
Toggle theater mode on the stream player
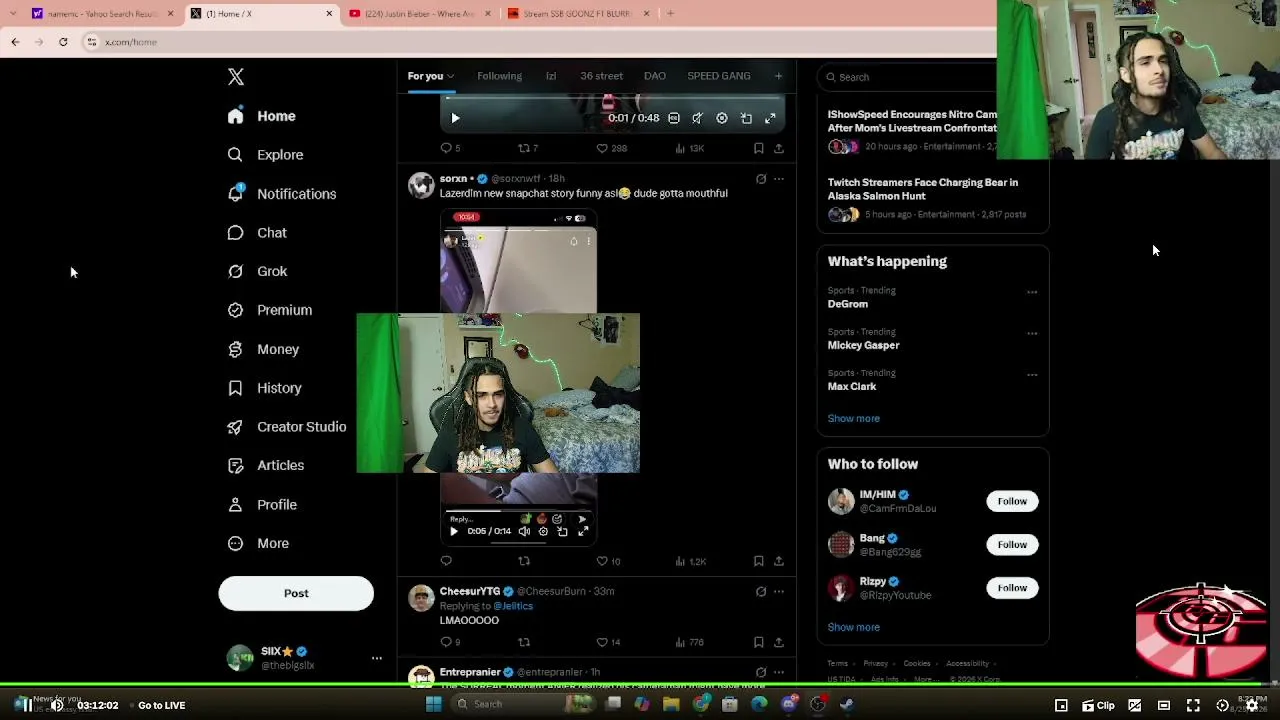coord(1164,705)
